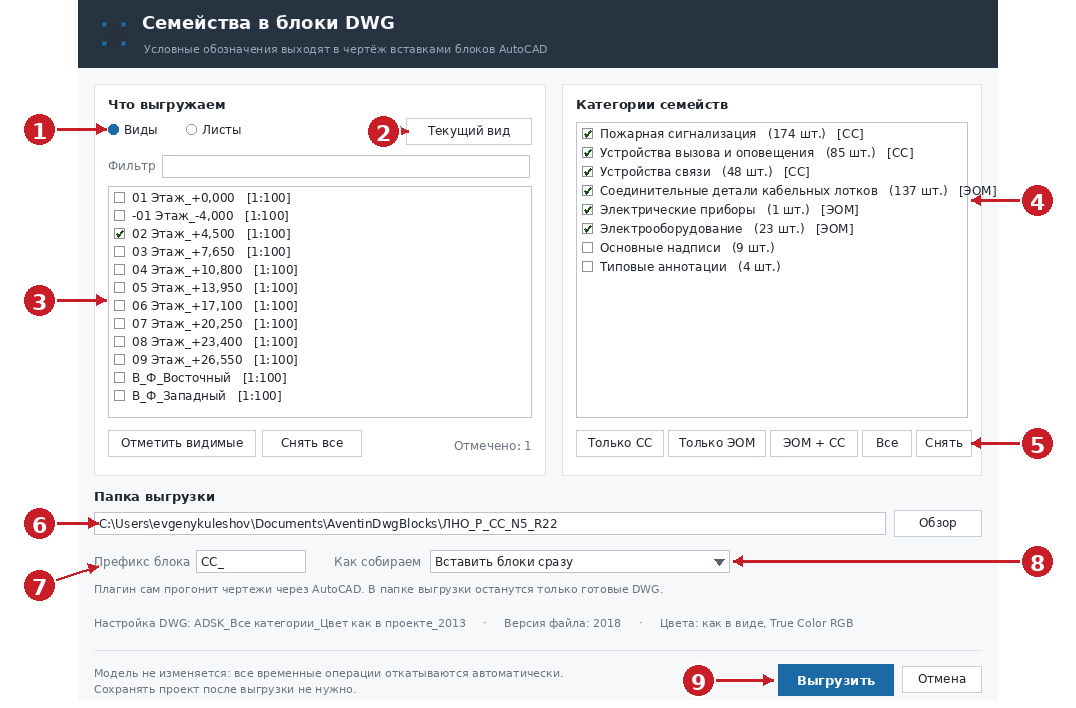Check the 03 Этаж_+7,650 view checkbox

(119, 252)
